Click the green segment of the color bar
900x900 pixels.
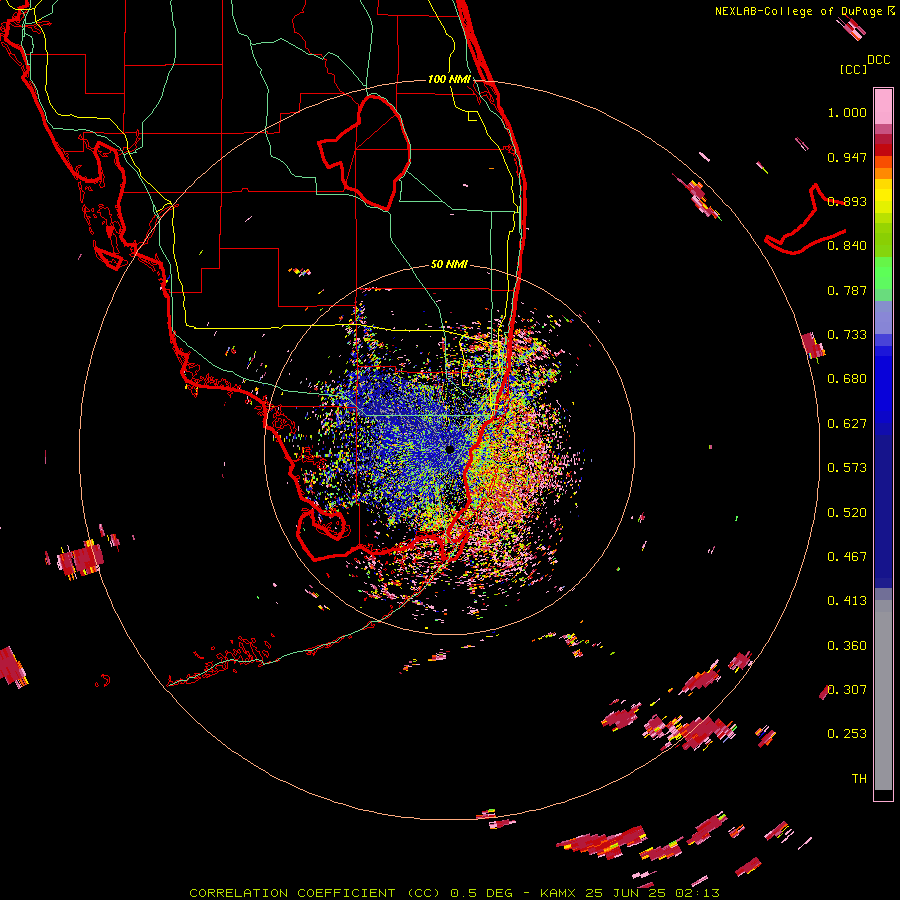tap(883, 273)
